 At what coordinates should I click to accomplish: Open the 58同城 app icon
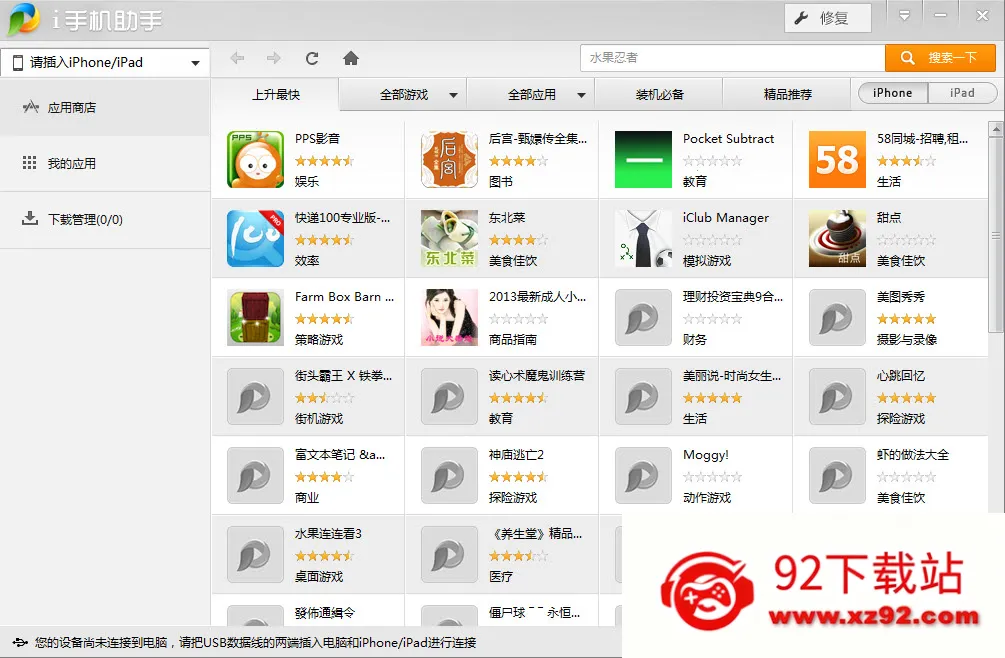coord(837,159)
